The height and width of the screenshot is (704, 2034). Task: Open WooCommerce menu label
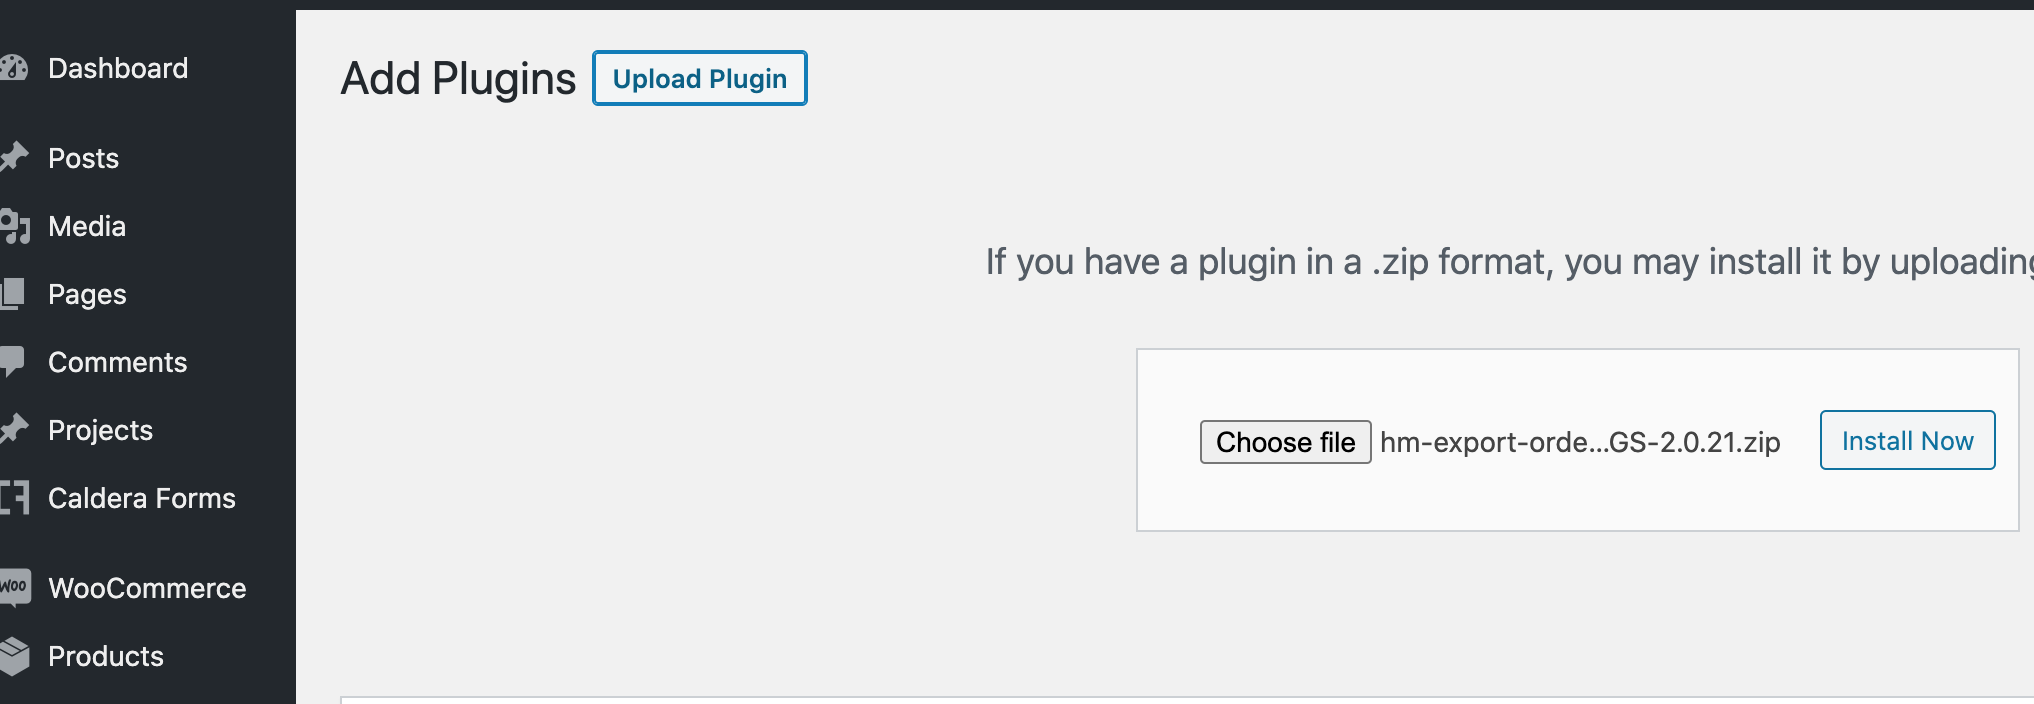pyautogui.click(x=147, y=588)
